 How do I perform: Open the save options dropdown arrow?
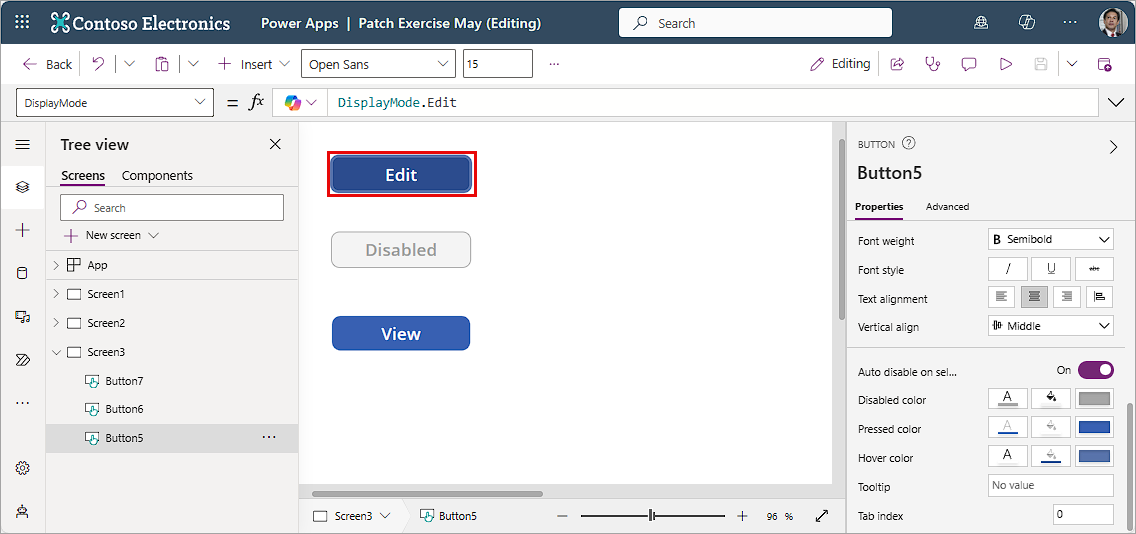pos(1072,64)
